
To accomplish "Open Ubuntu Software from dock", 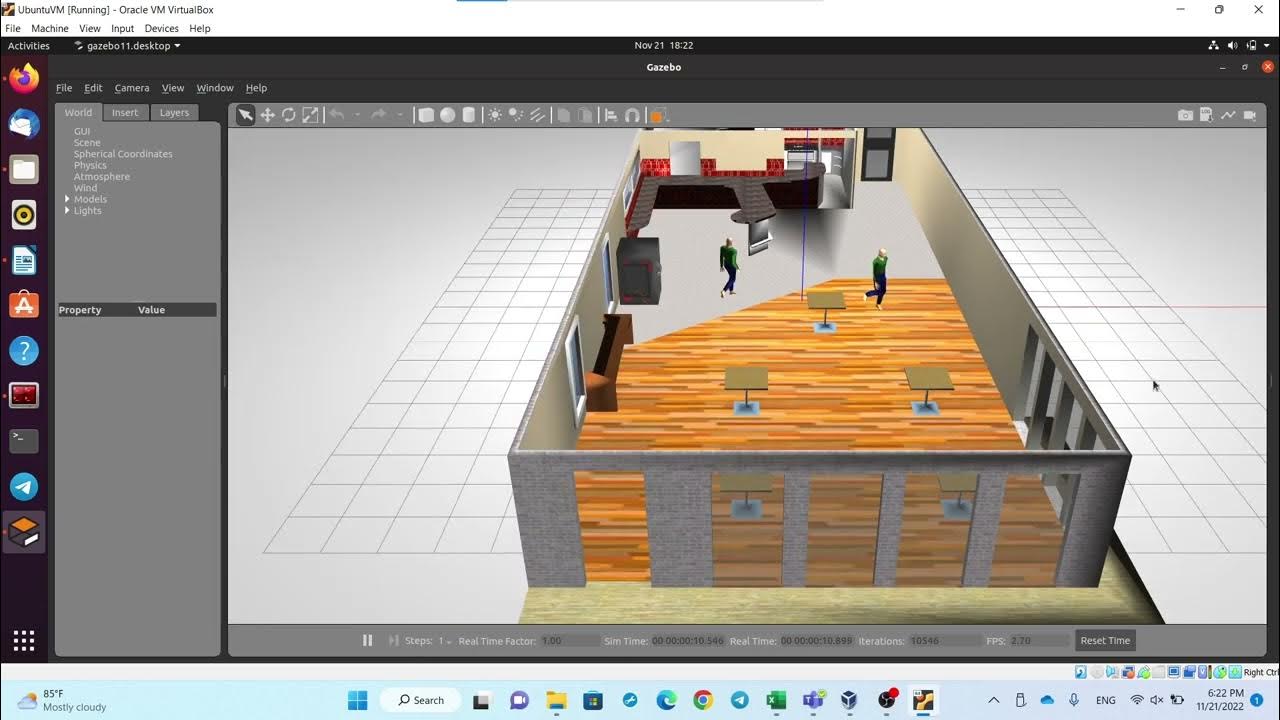I will [24, 304].
